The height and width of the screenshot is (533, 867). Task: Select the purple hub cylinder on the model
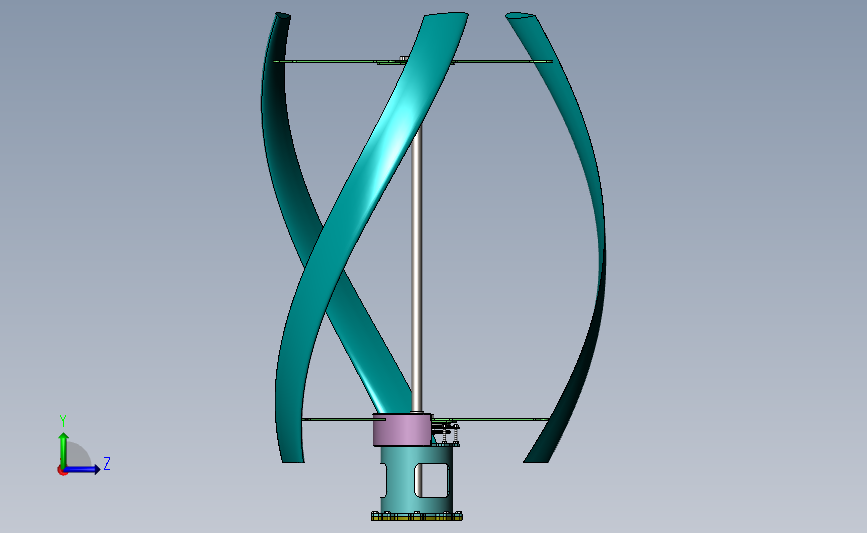point(402,430)
